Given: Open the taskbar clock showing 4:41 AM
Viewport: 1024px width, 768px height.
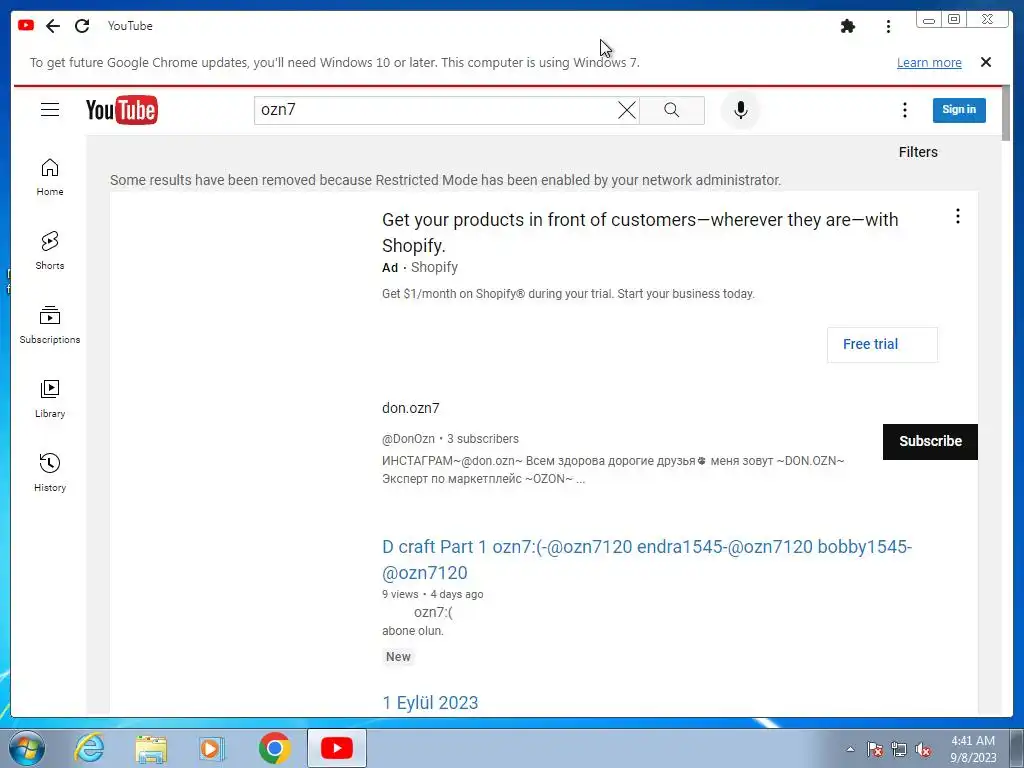Looking at the screenshot, I should tap(973, 749).
